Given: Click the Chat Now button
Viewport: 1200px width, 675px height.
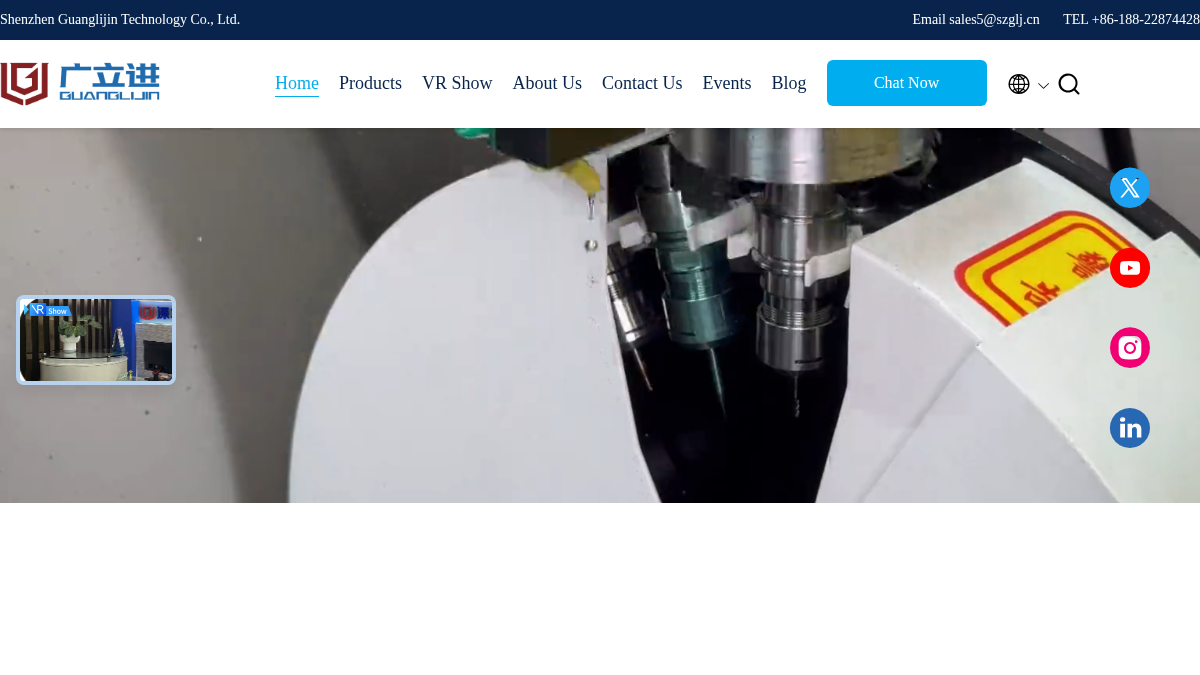Looking at the screenshot, I should point(907,83).
